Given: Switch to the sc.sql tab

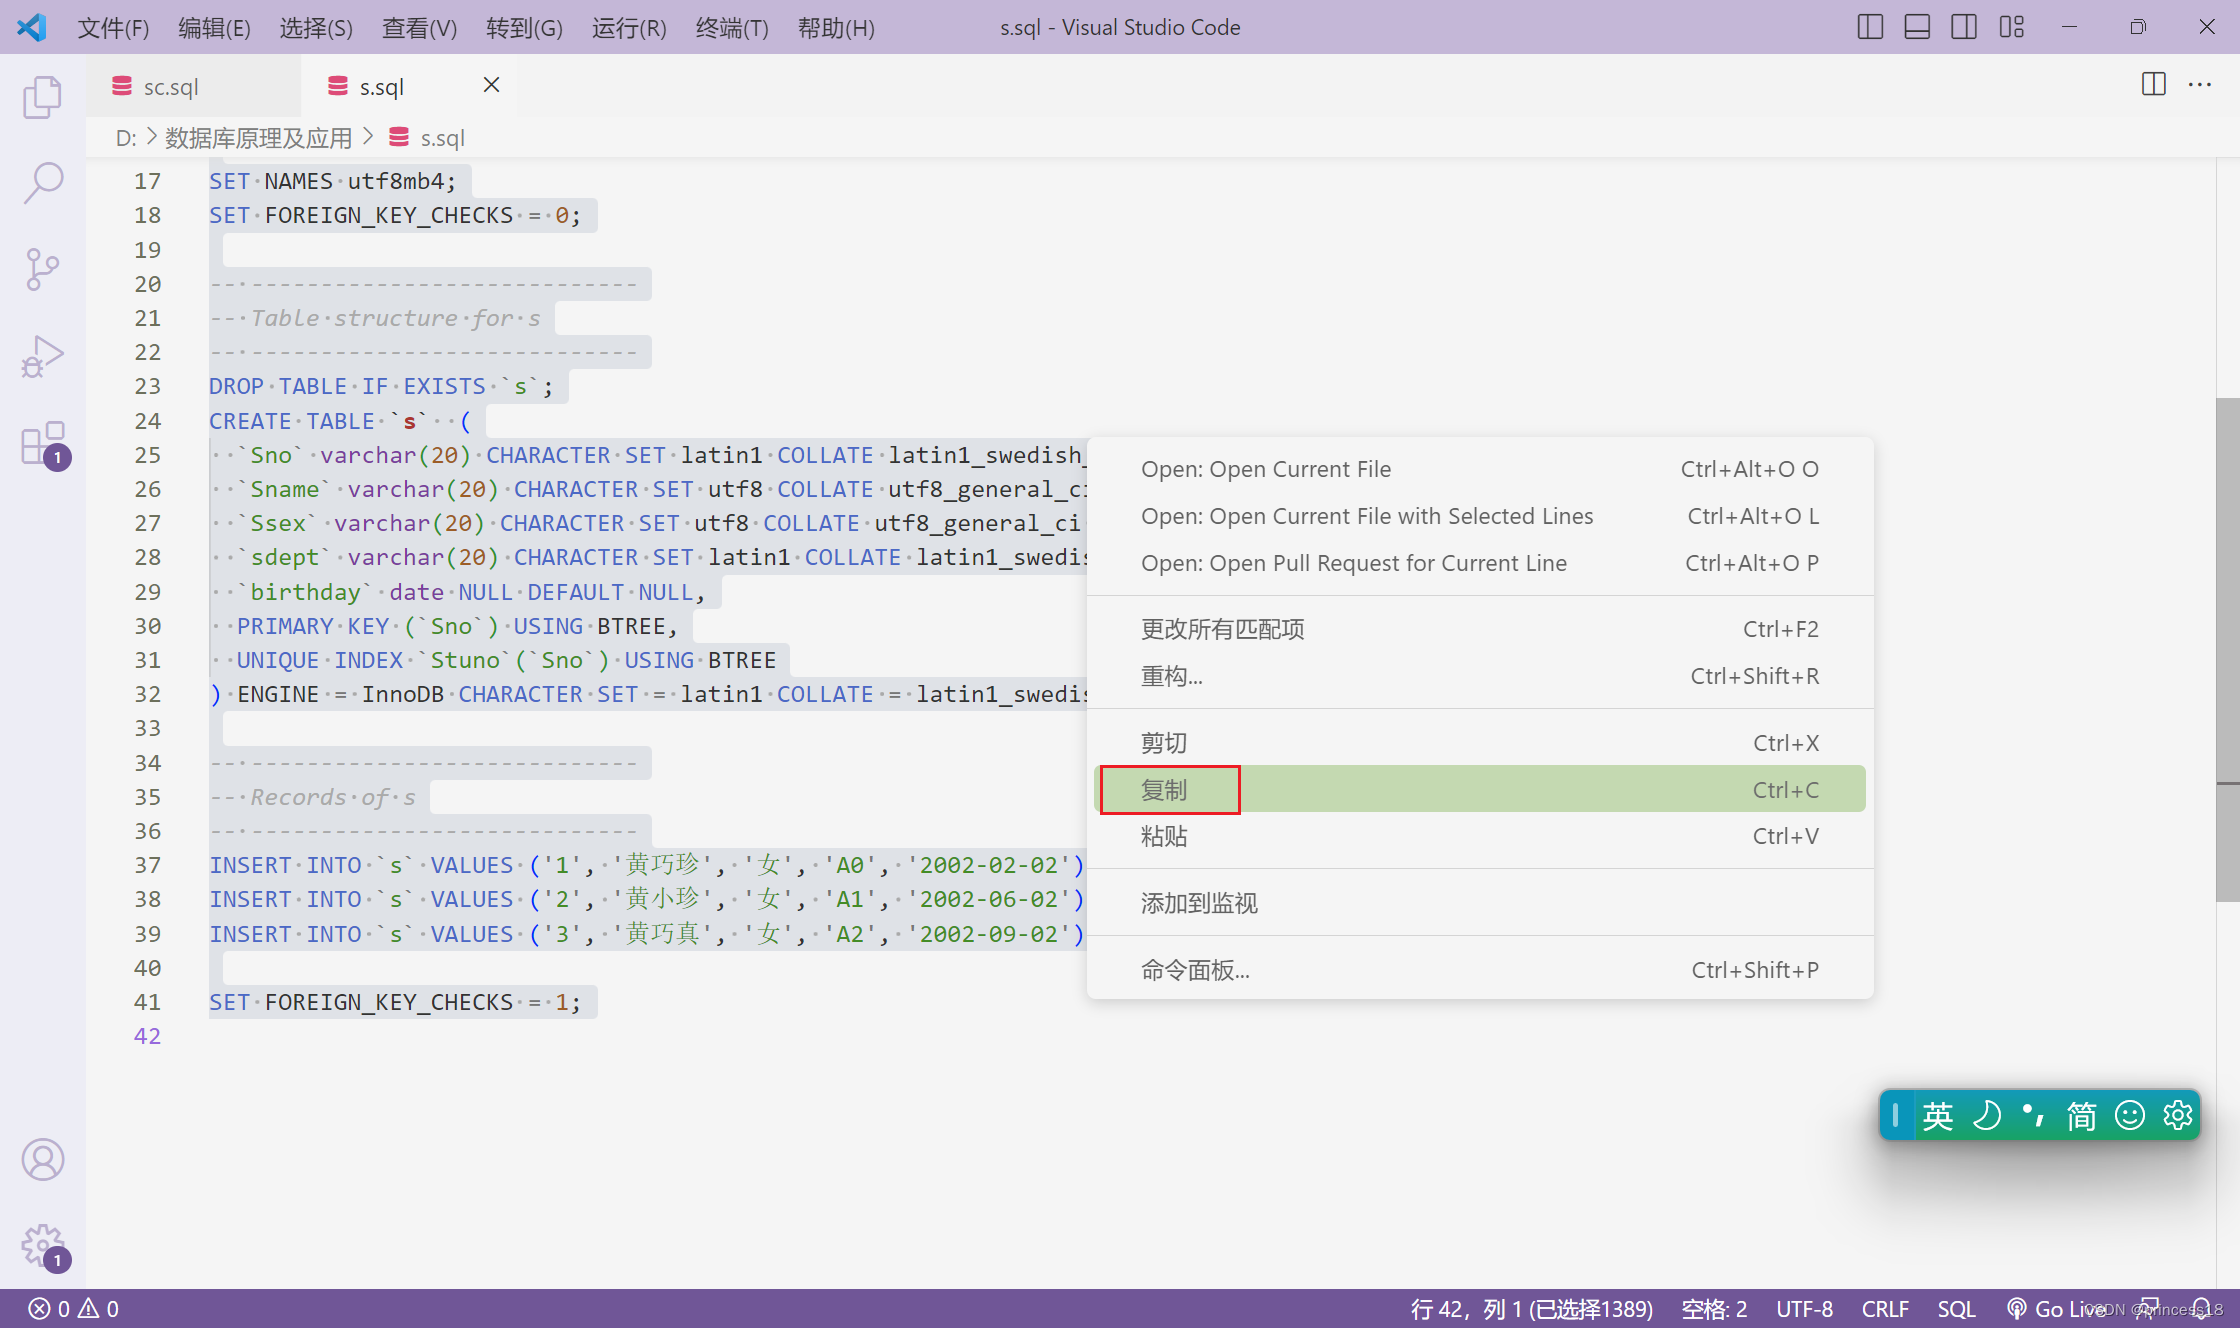Looking at the screenshot, I should click(170, 86).
